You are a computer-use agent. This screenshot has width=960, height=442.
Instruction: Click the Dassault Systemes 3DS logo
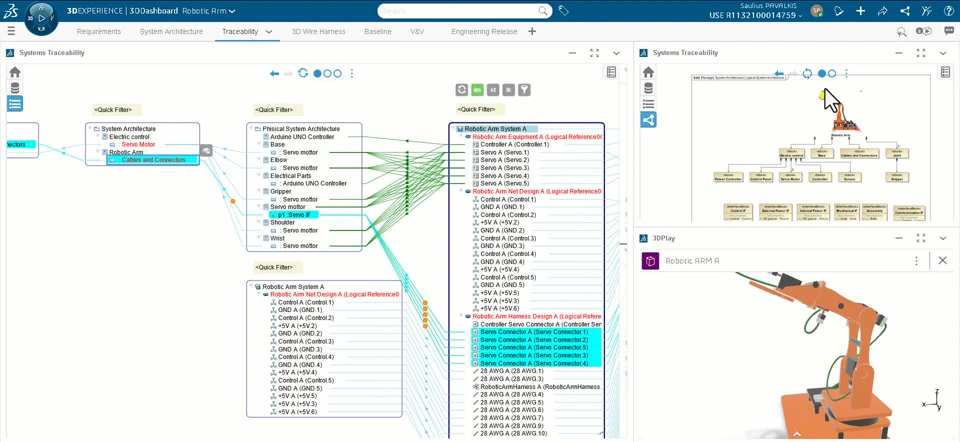(x=12, y=10)
